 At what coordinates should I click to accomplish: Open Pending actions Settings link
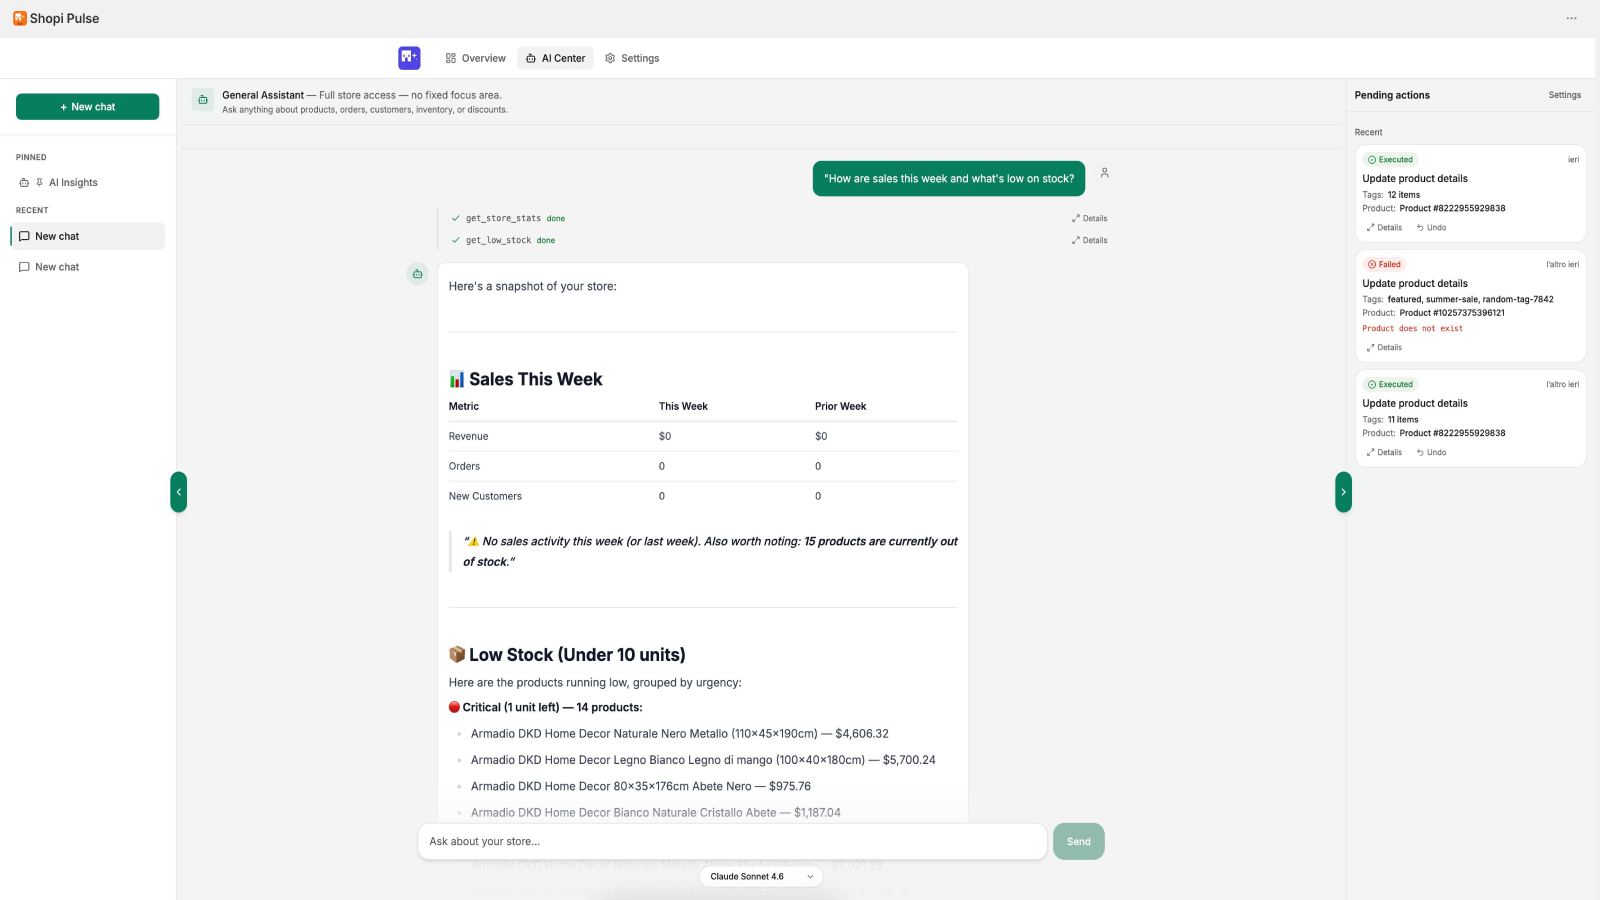pos(1565,95)
